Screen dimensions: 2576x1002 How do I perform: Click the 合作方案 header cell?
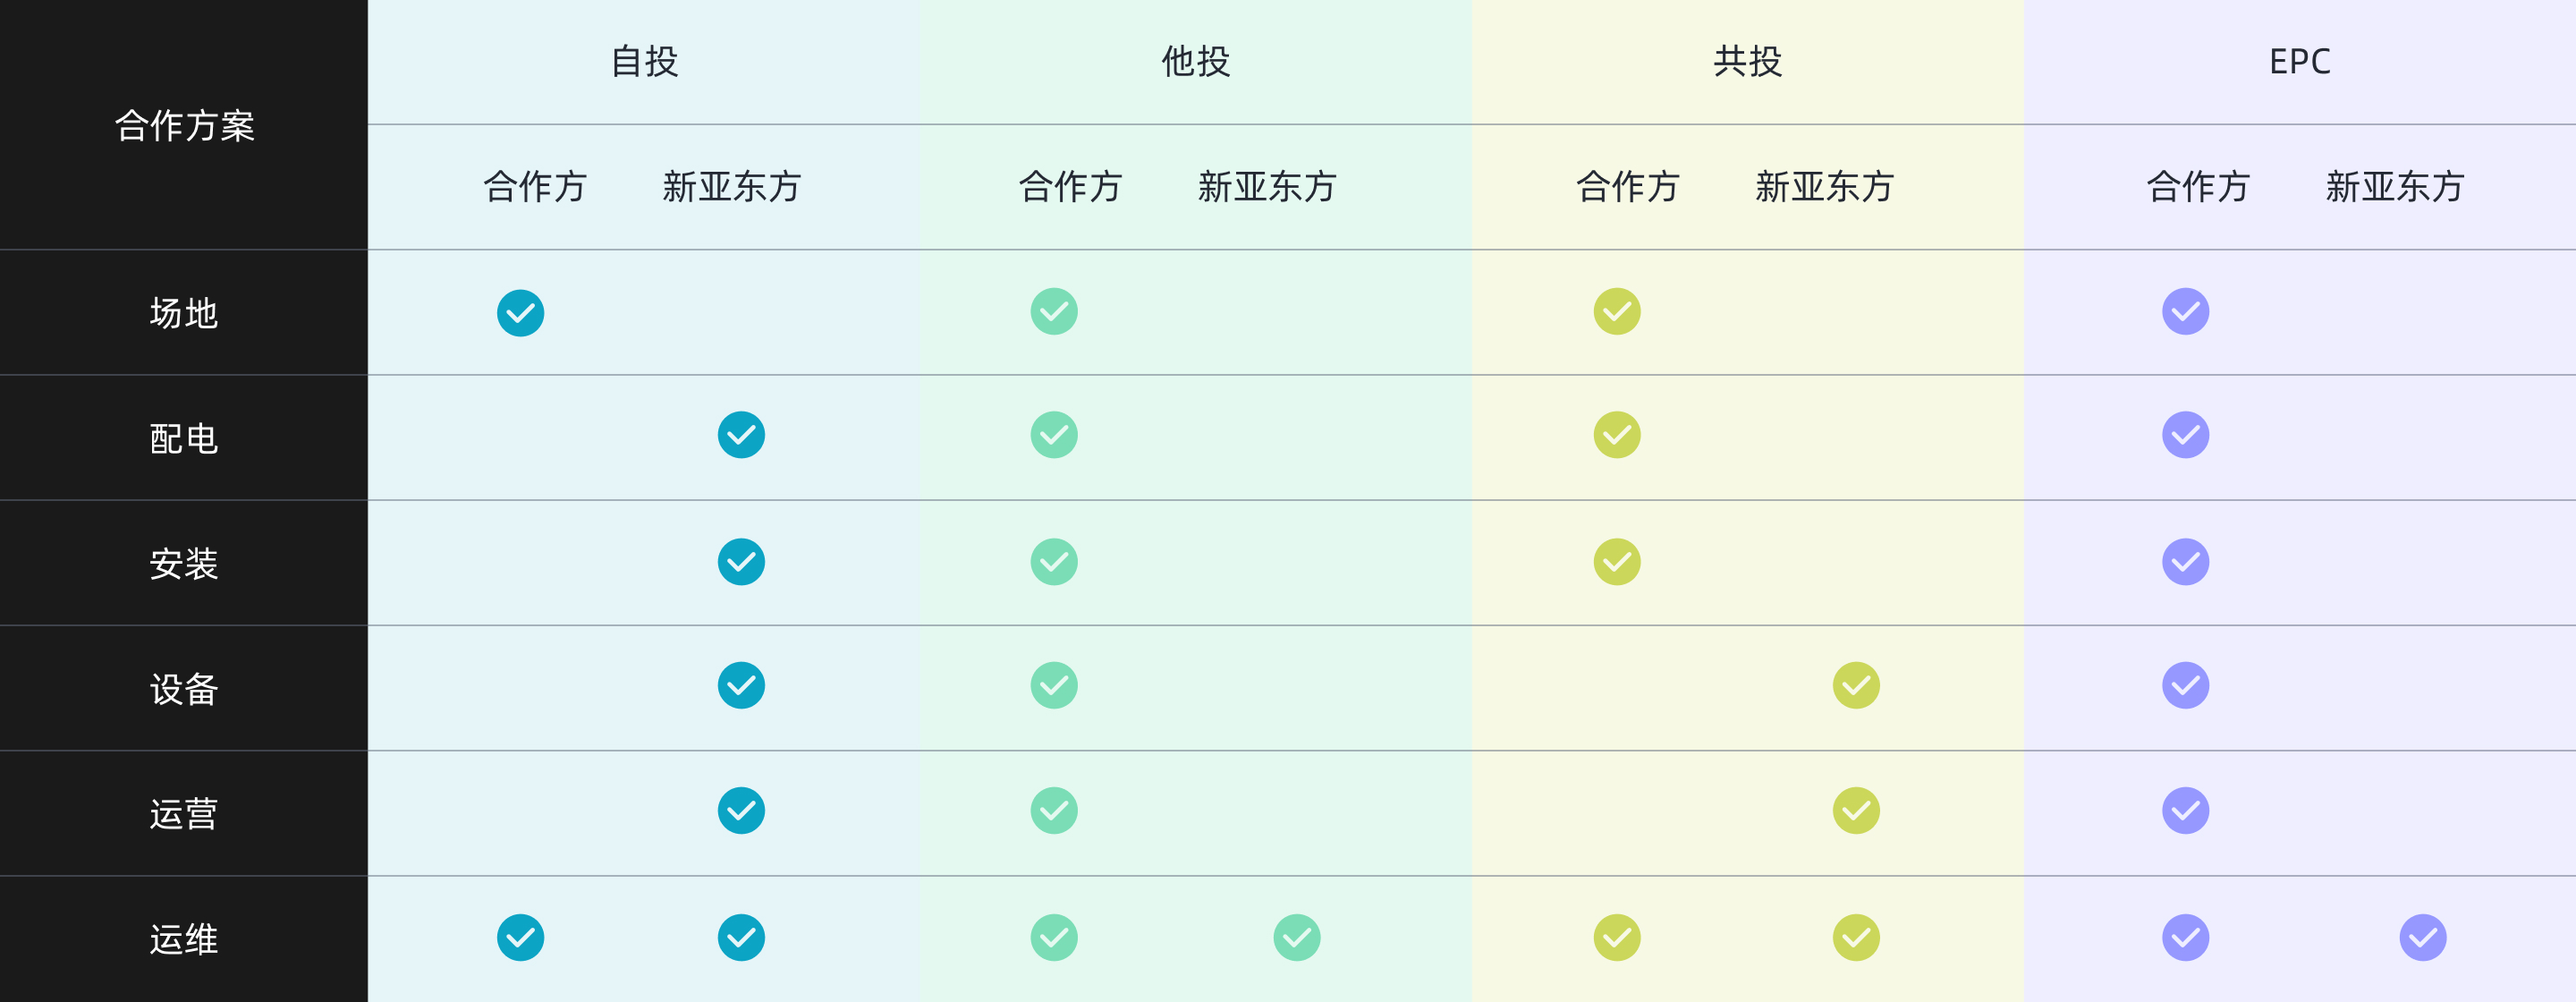point(185,126)
